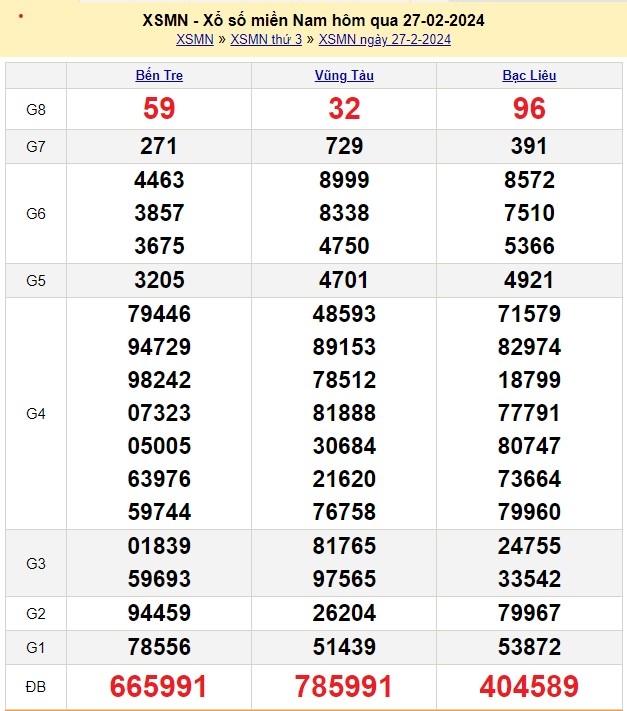Image resolution: width=627 pixels, height=711 pixels.
Task: Click the Bến Tre column header link
Action: click(x=159, y=76)
